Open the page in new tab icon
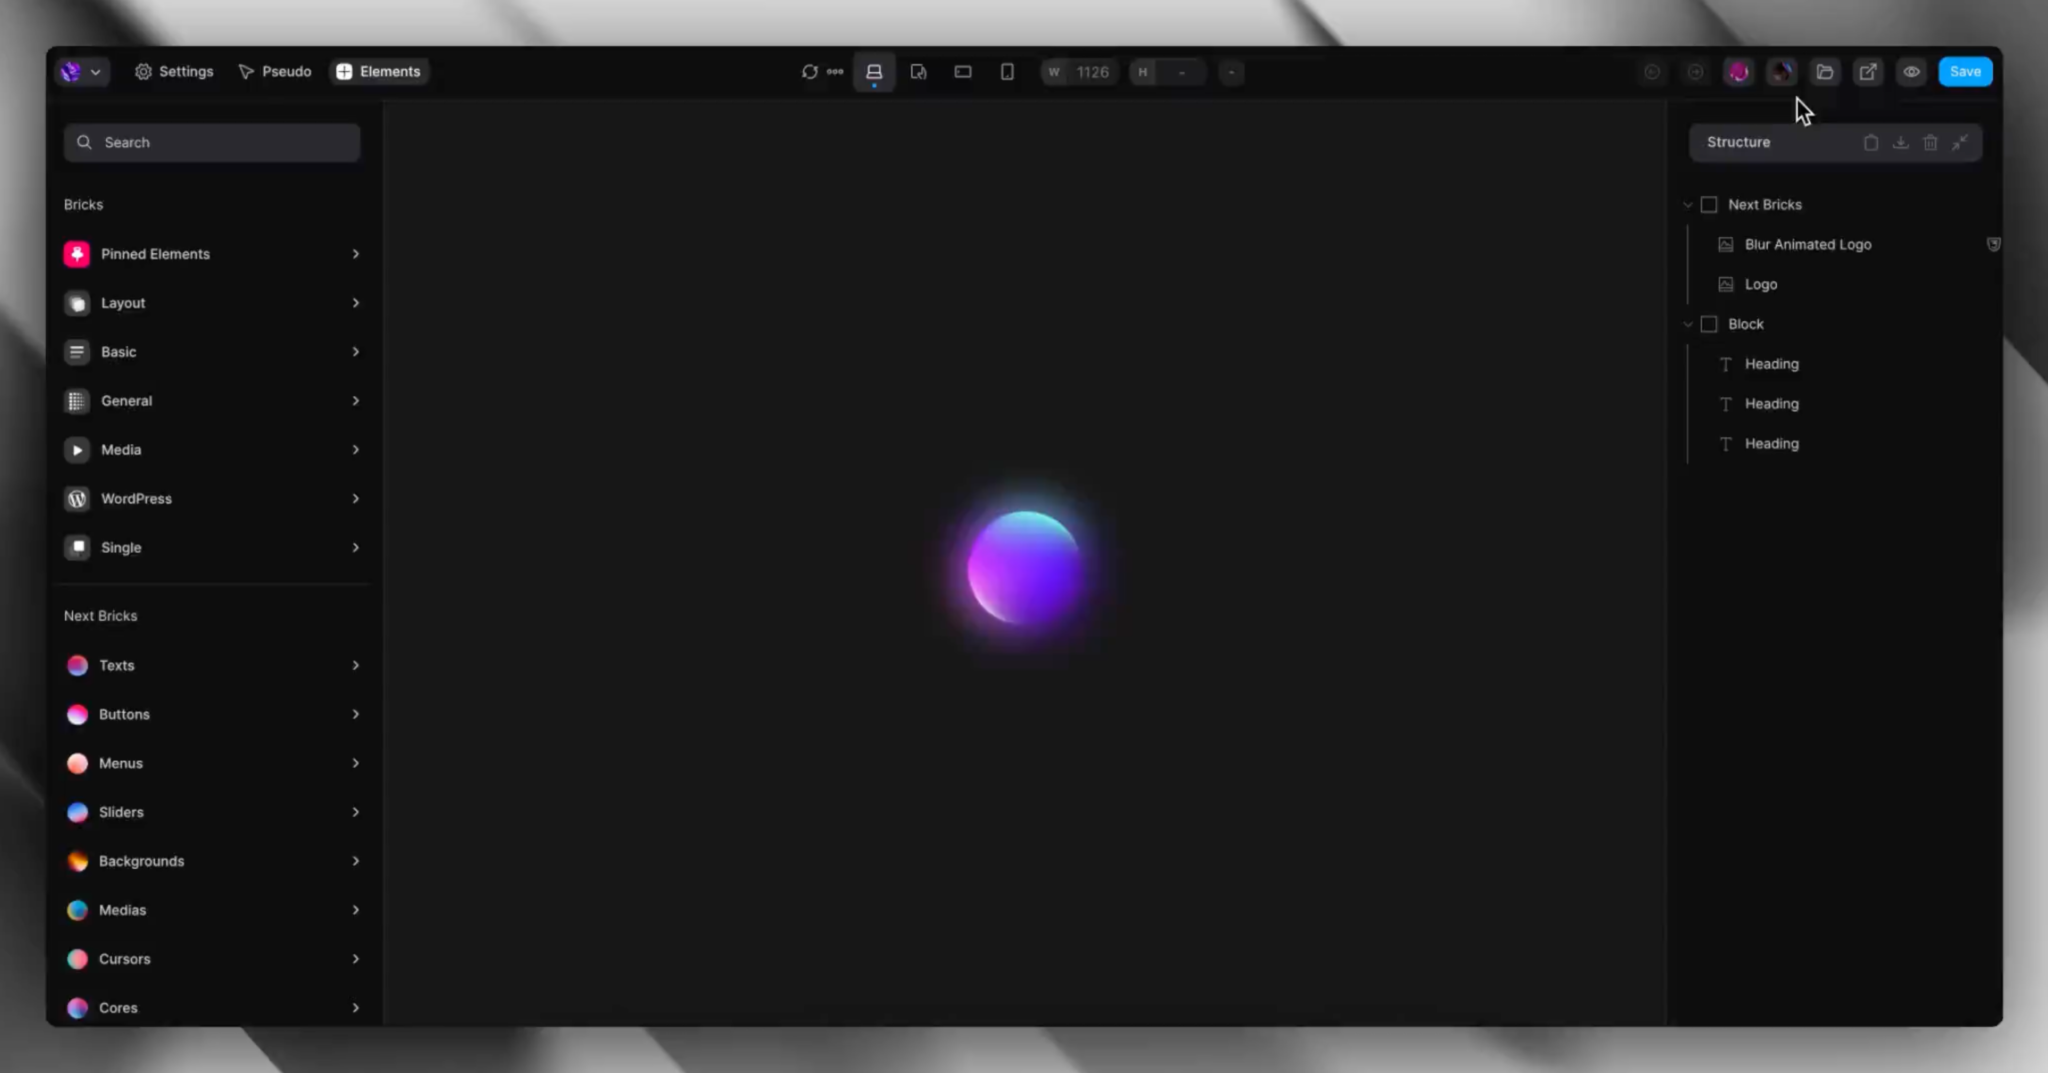Screen dimensions: 2048x1073 click(x=1868, y=72)
